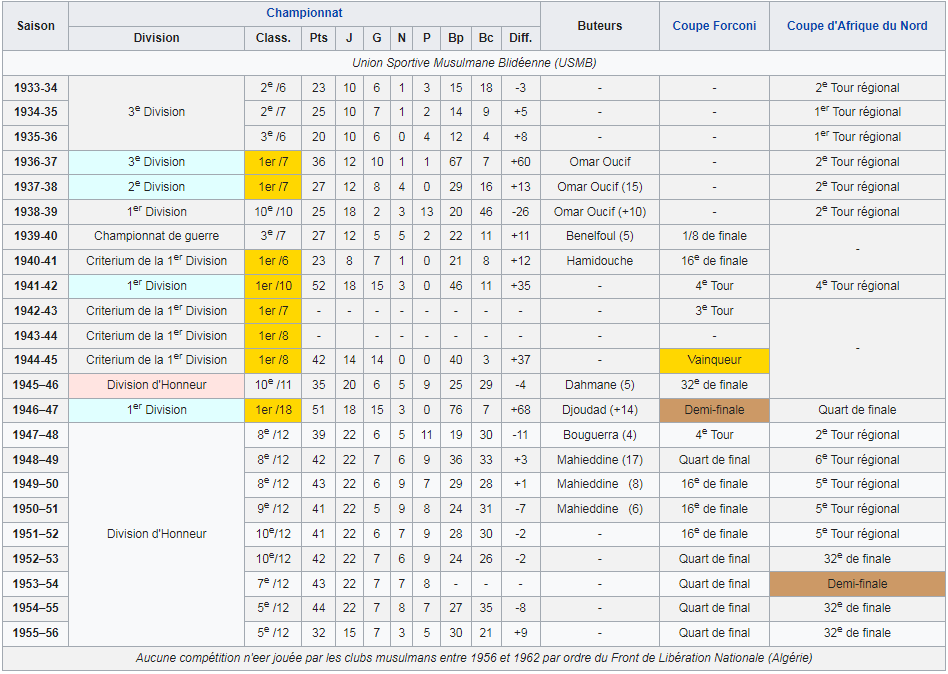
Task: Click the Bouguerra (4) scorer cell
Action: (x=600, y=435)
